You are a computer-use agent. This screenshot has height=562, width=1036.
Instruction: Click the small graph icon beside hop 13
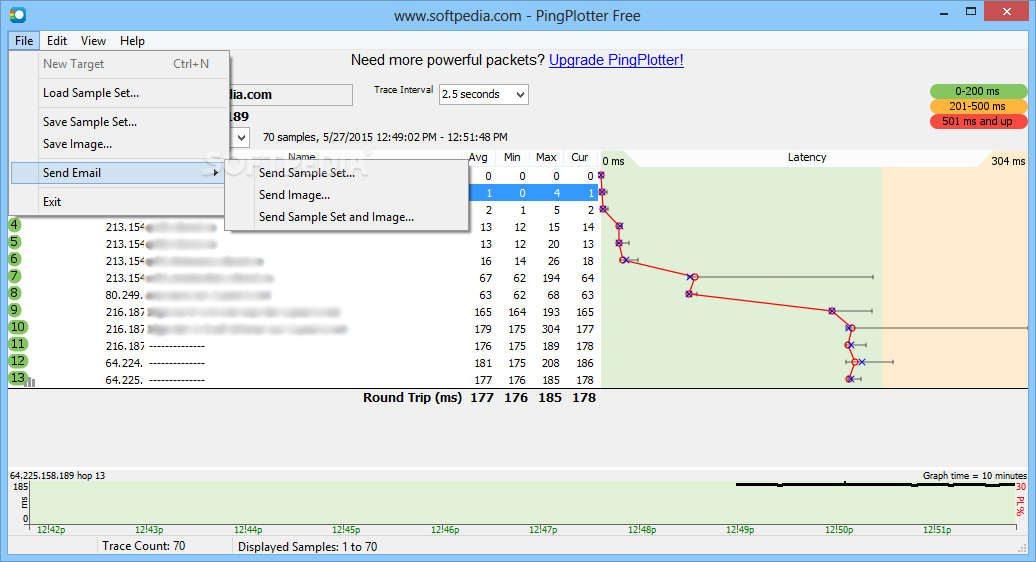pos(30,382)
